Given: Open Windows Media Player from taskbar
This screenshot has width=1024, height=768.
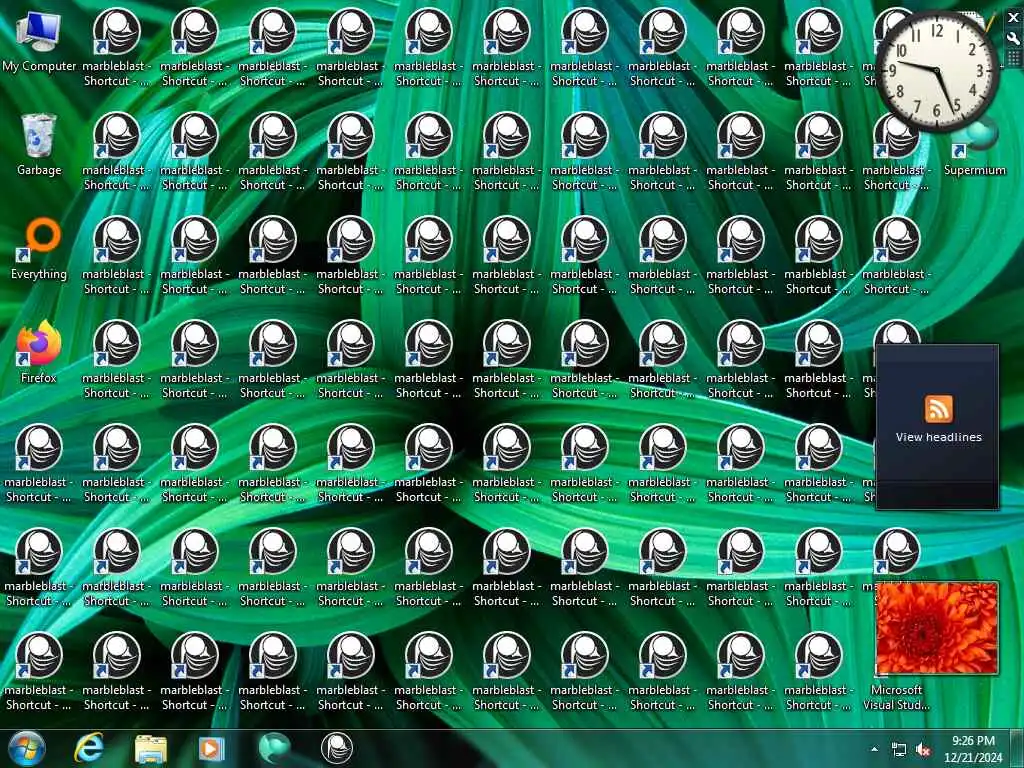Looking at the screenshot, I should tap(211, 748).
